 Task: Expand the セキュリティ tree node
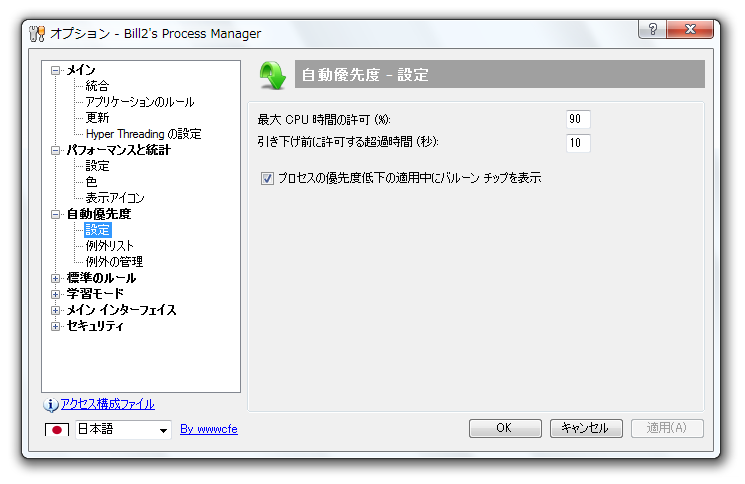click(x=56, y=326)
